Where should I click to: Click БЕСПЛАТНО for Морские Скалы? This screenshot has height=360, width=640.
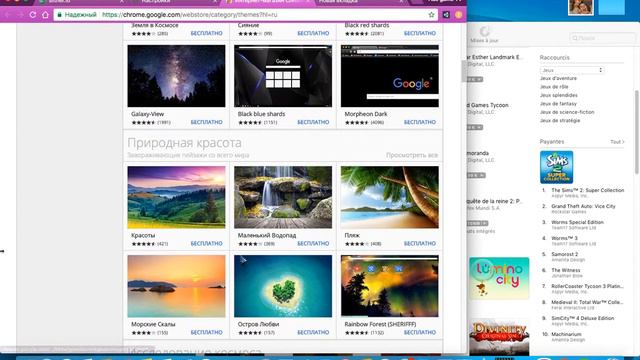click(207, 332)
